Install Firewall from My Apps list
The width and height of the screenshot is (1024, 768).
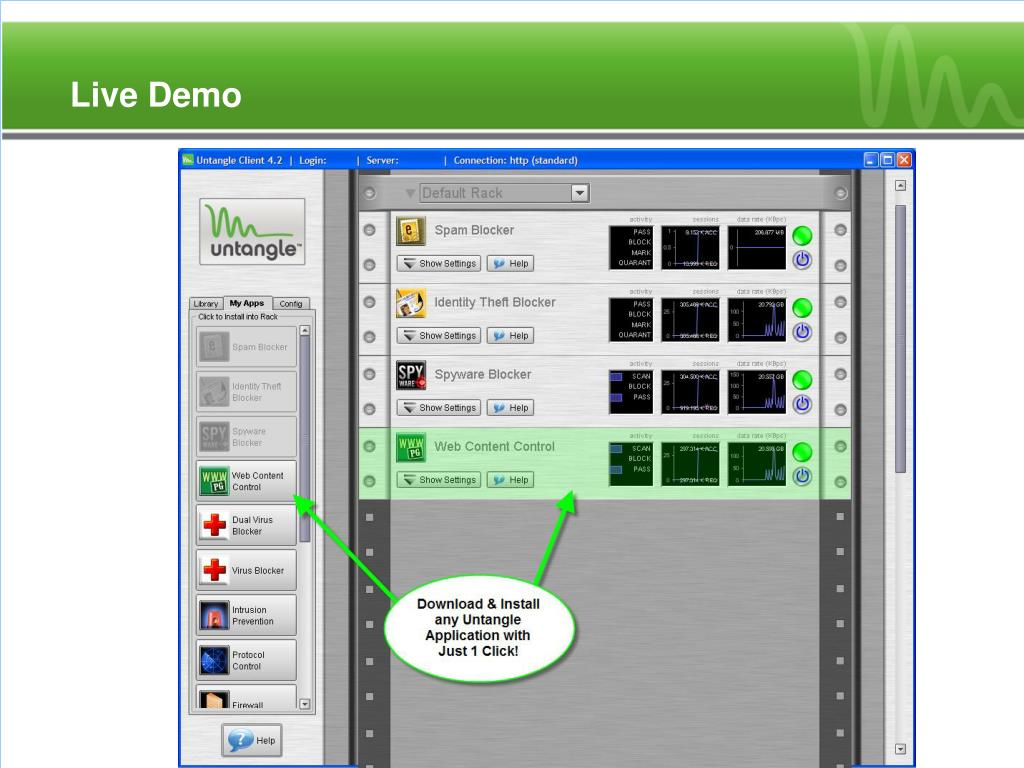(246, 697)
